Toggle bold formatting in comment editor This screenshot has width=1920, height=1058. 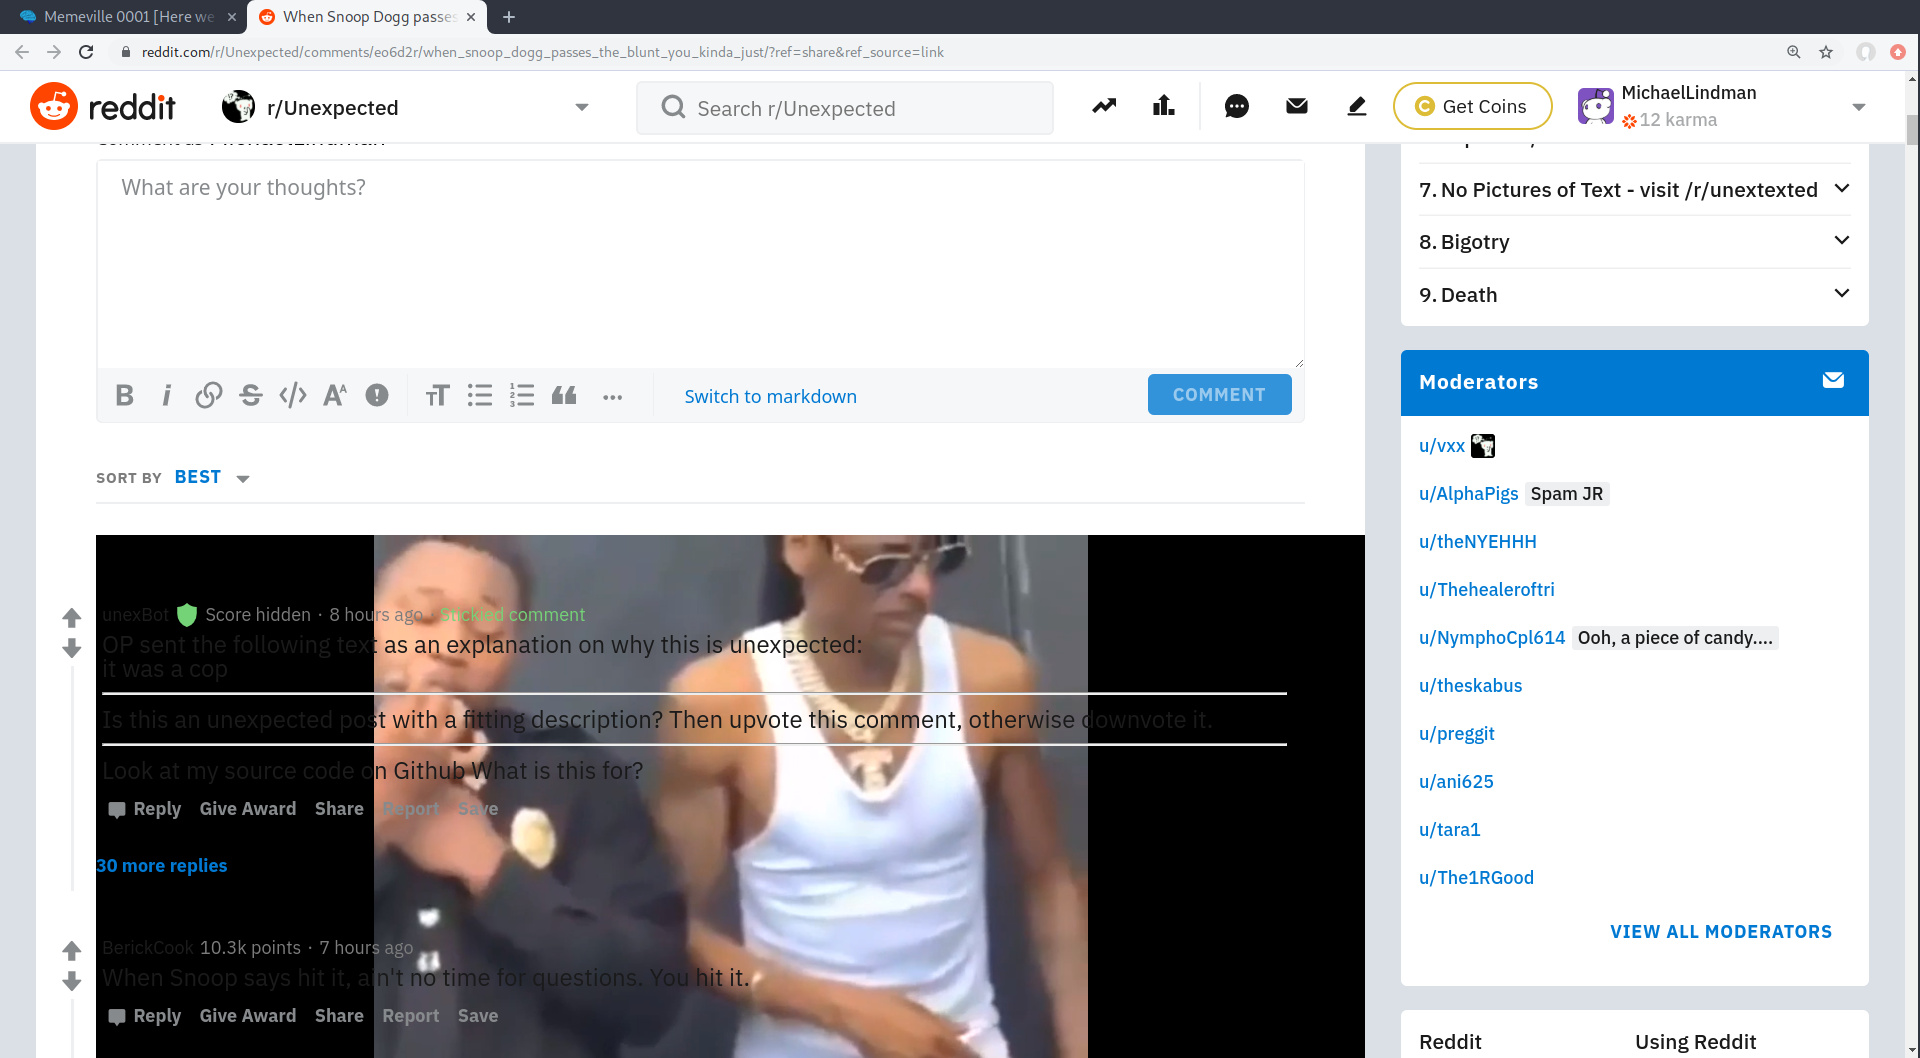tap(125, 396)
